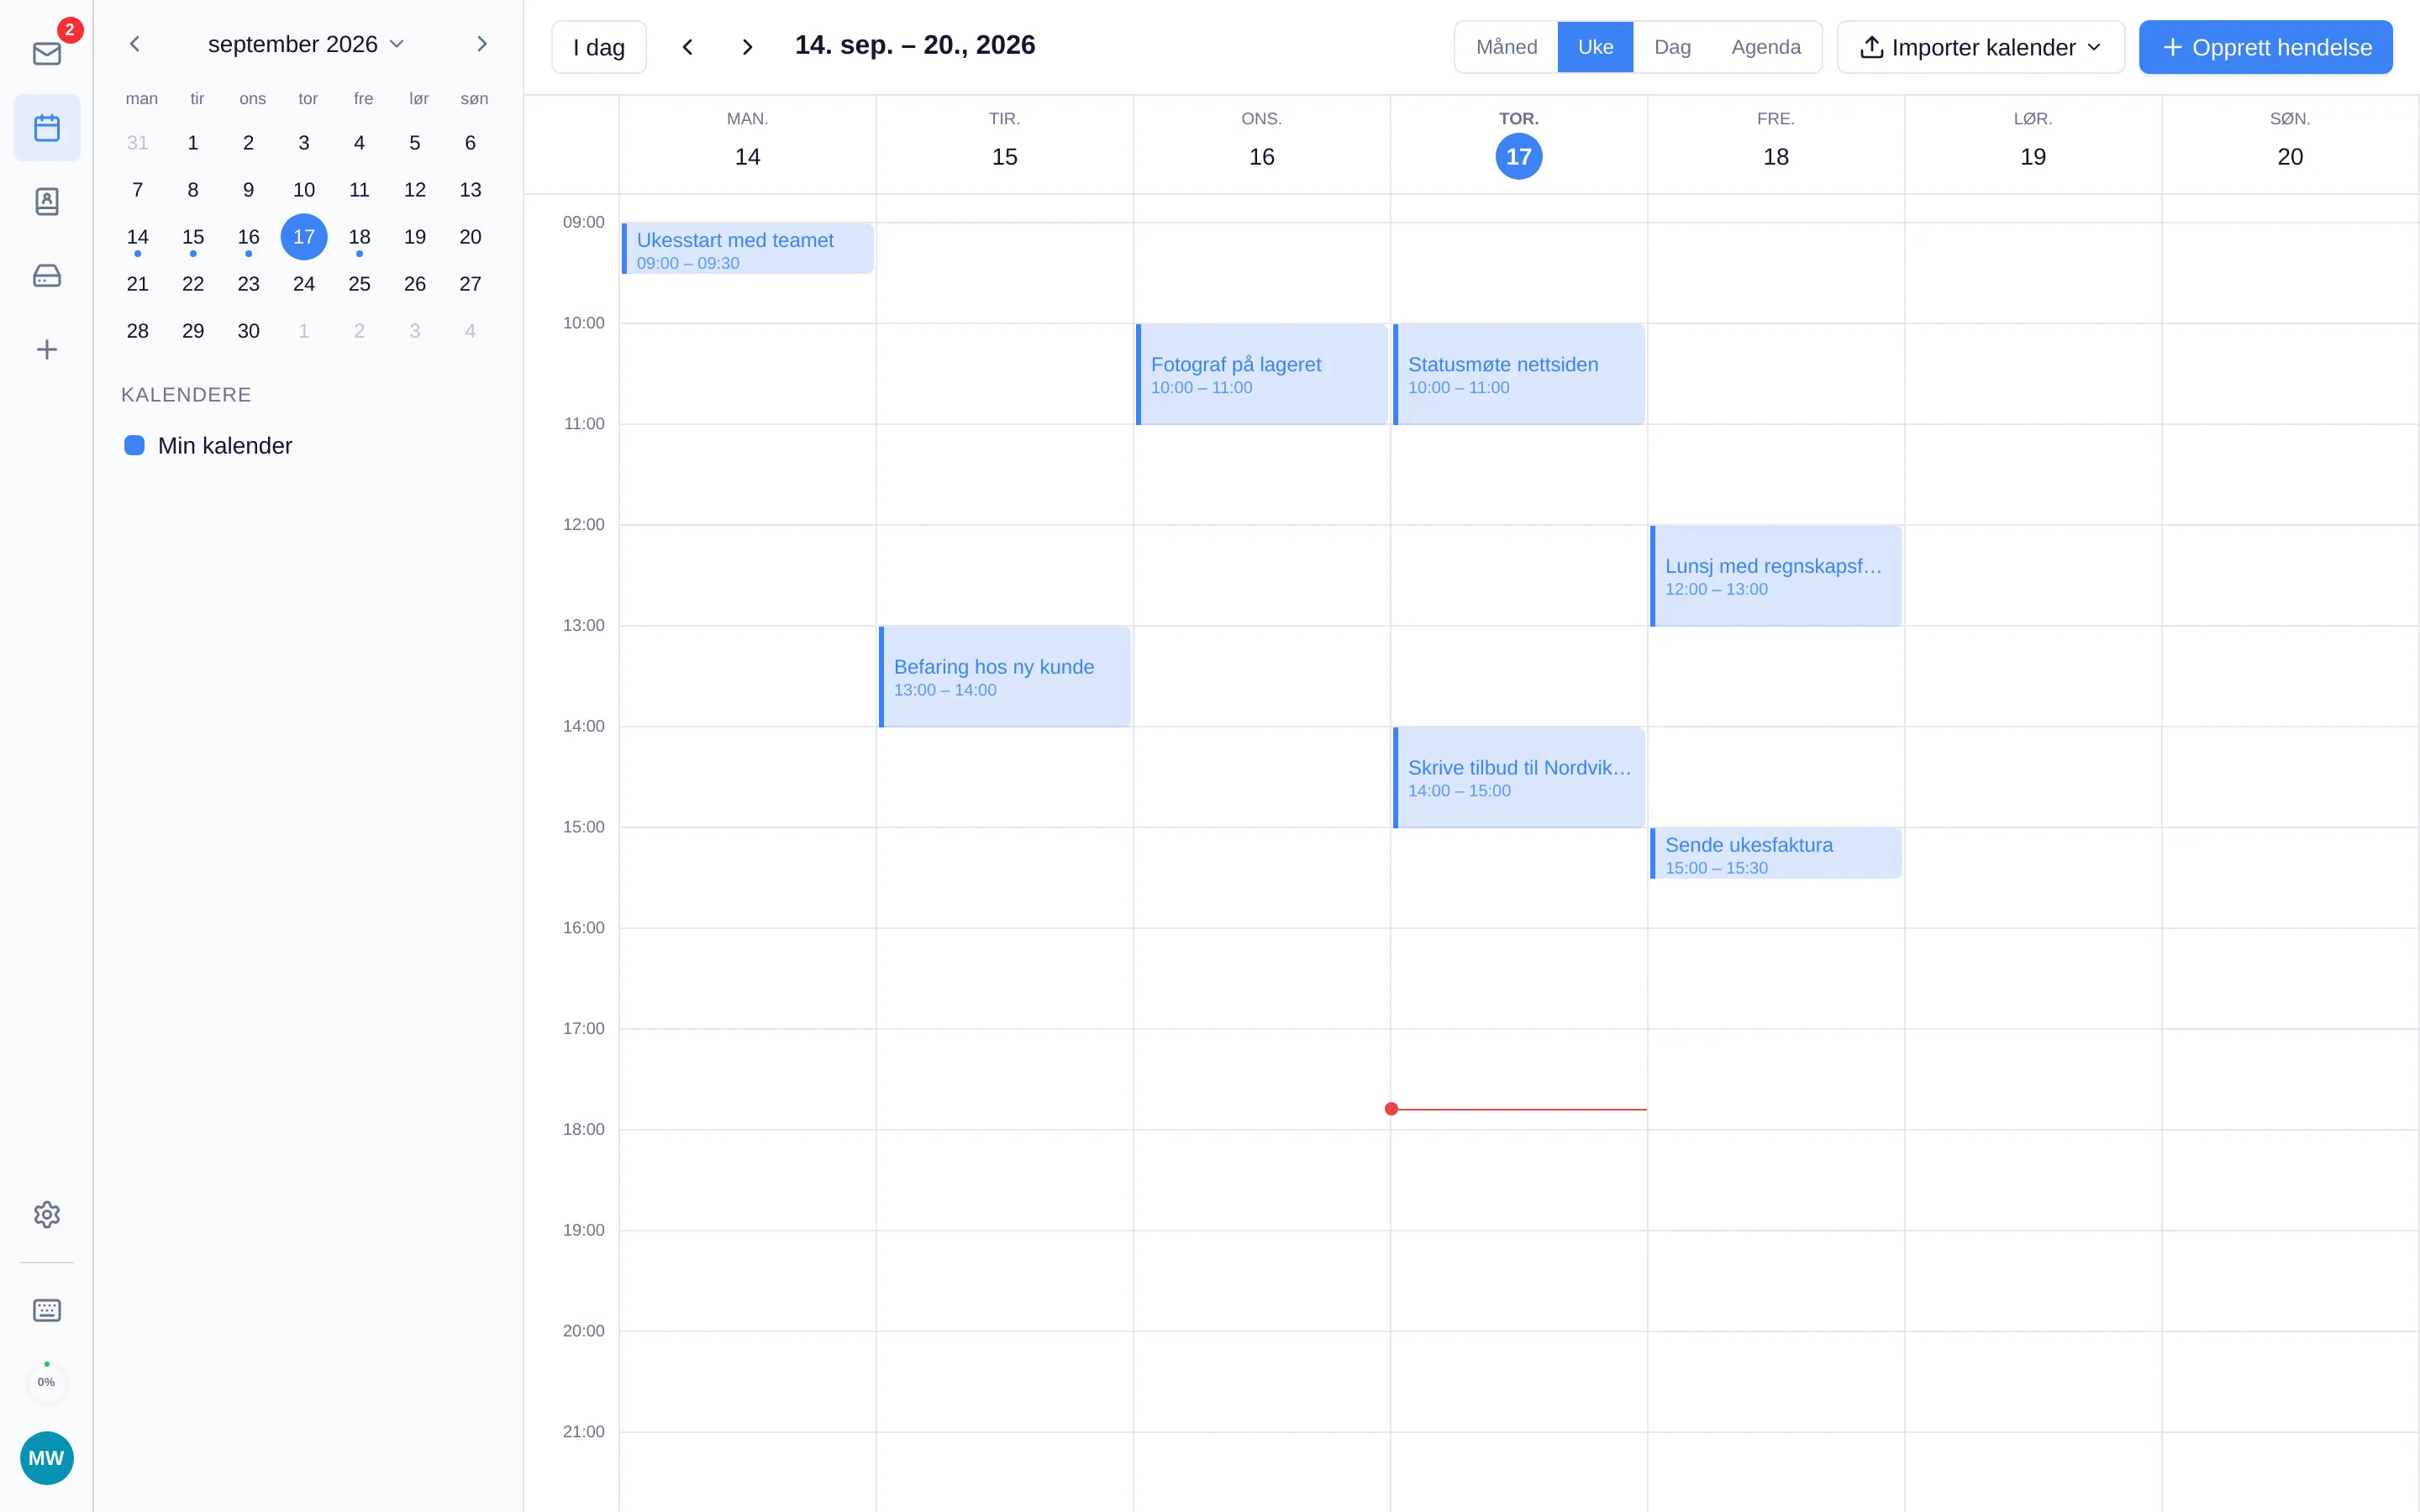This screenshot has width=2420, height=1512.
Task: Switch to Måned view
Action: click(1506, 47)
